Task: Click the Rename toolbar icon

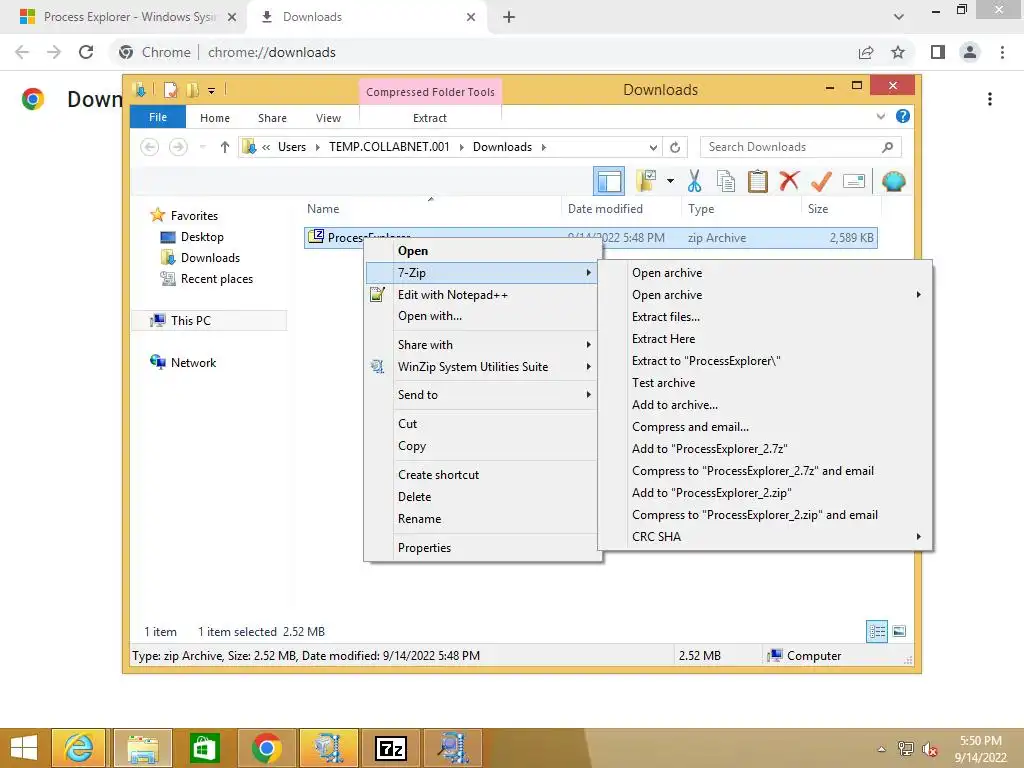Action: point(854,181)
